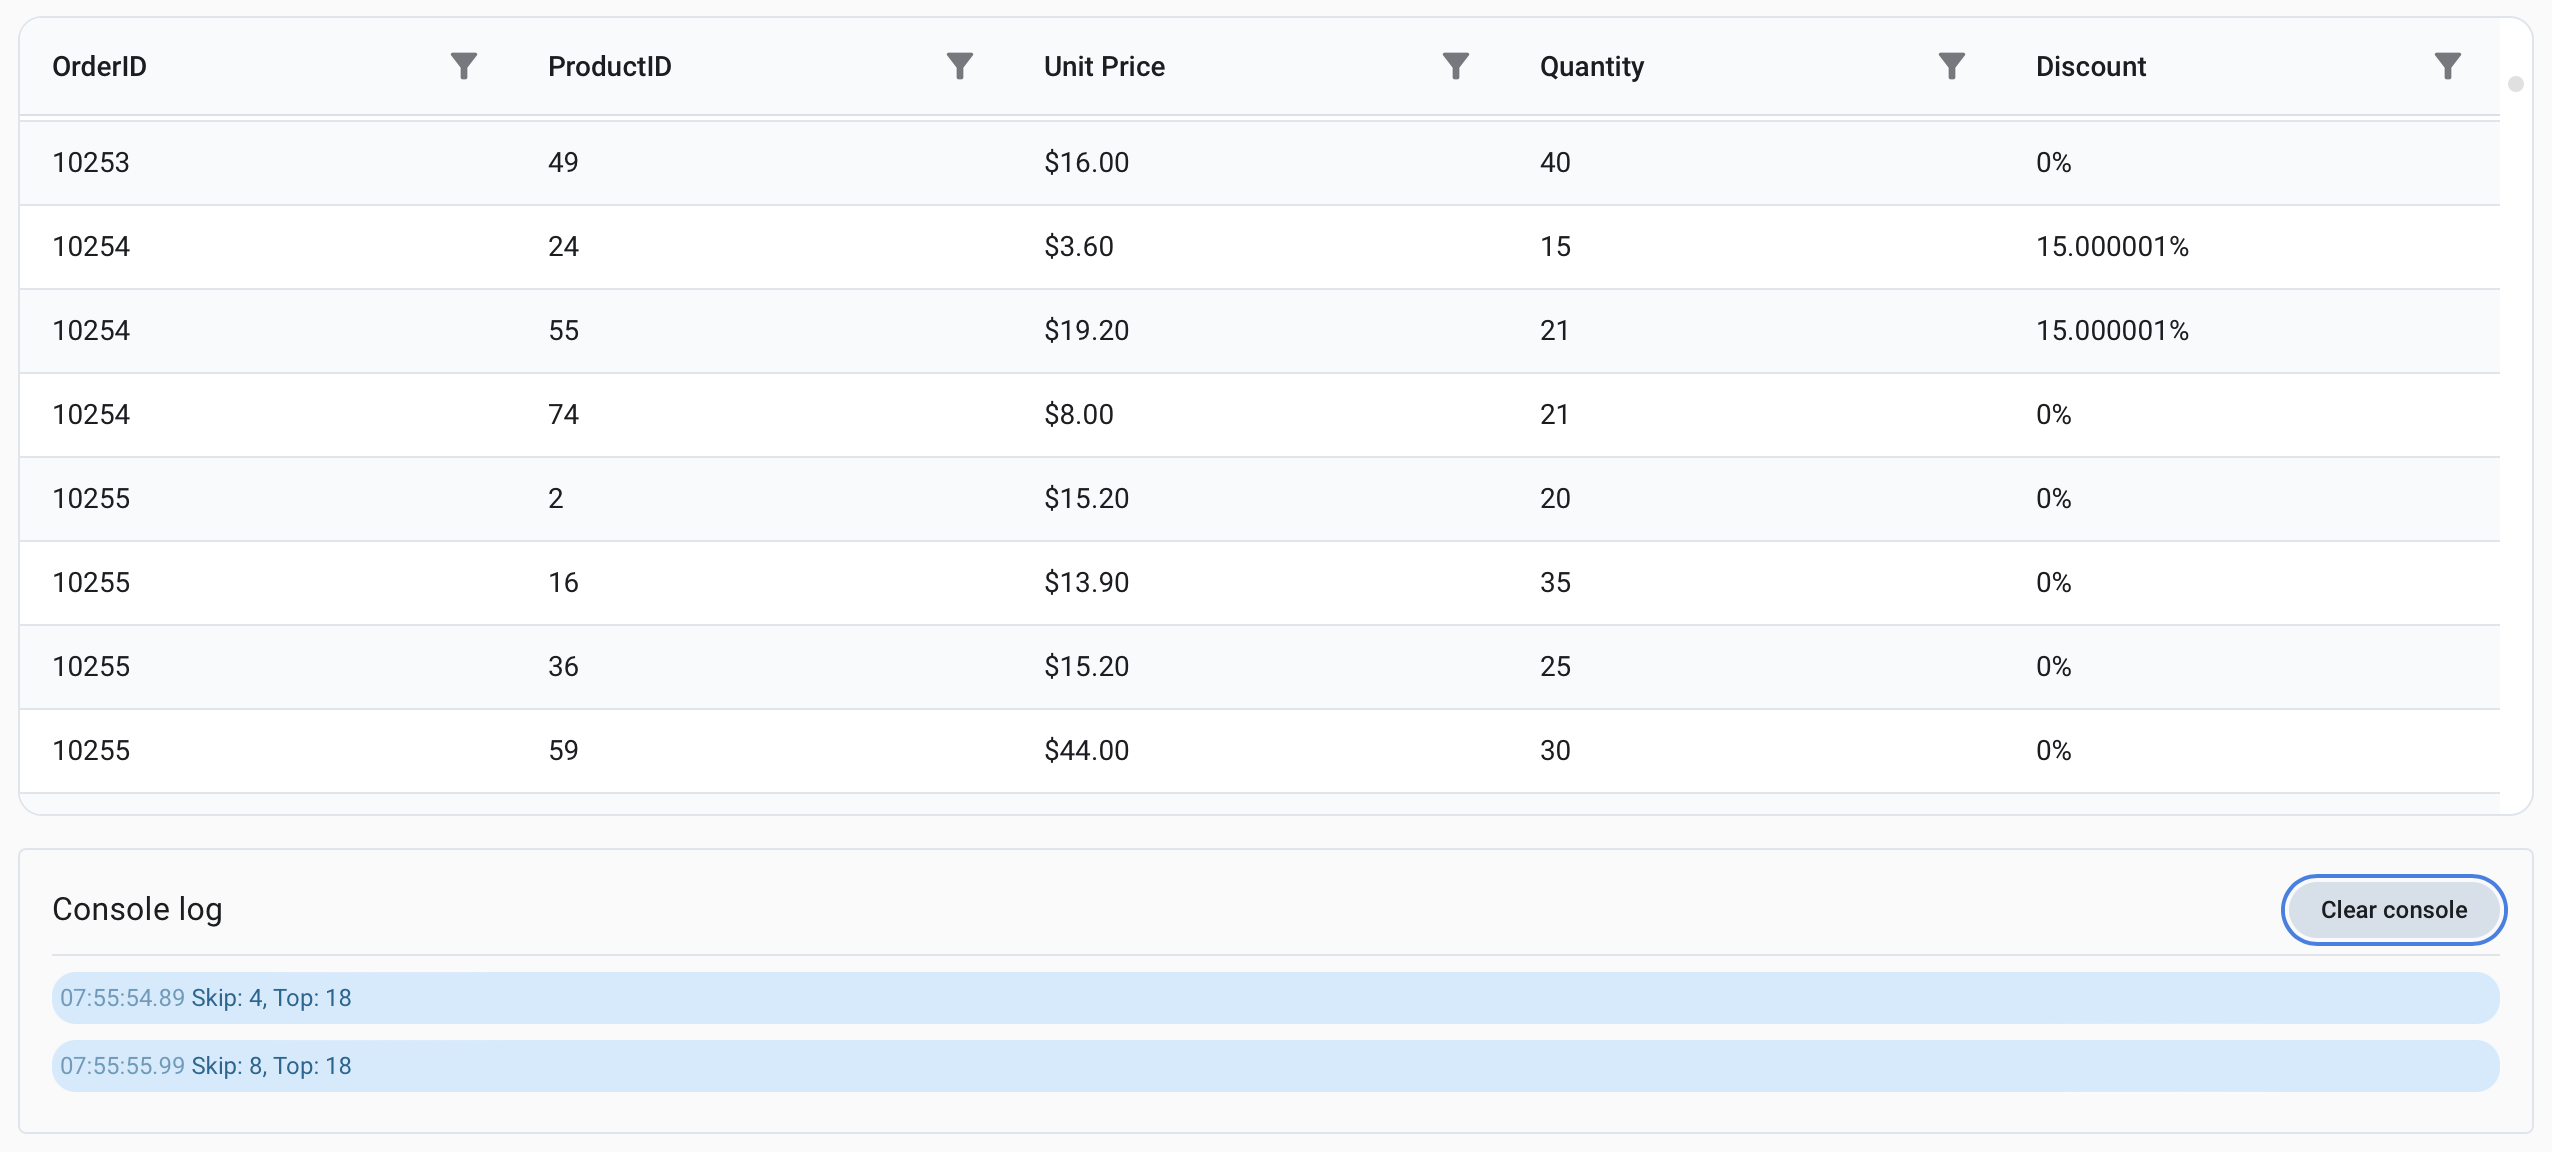This screenshot has width=2552, height=1152.
Task: Open the Unit Price column filter icon
Action: (1455, 66)
